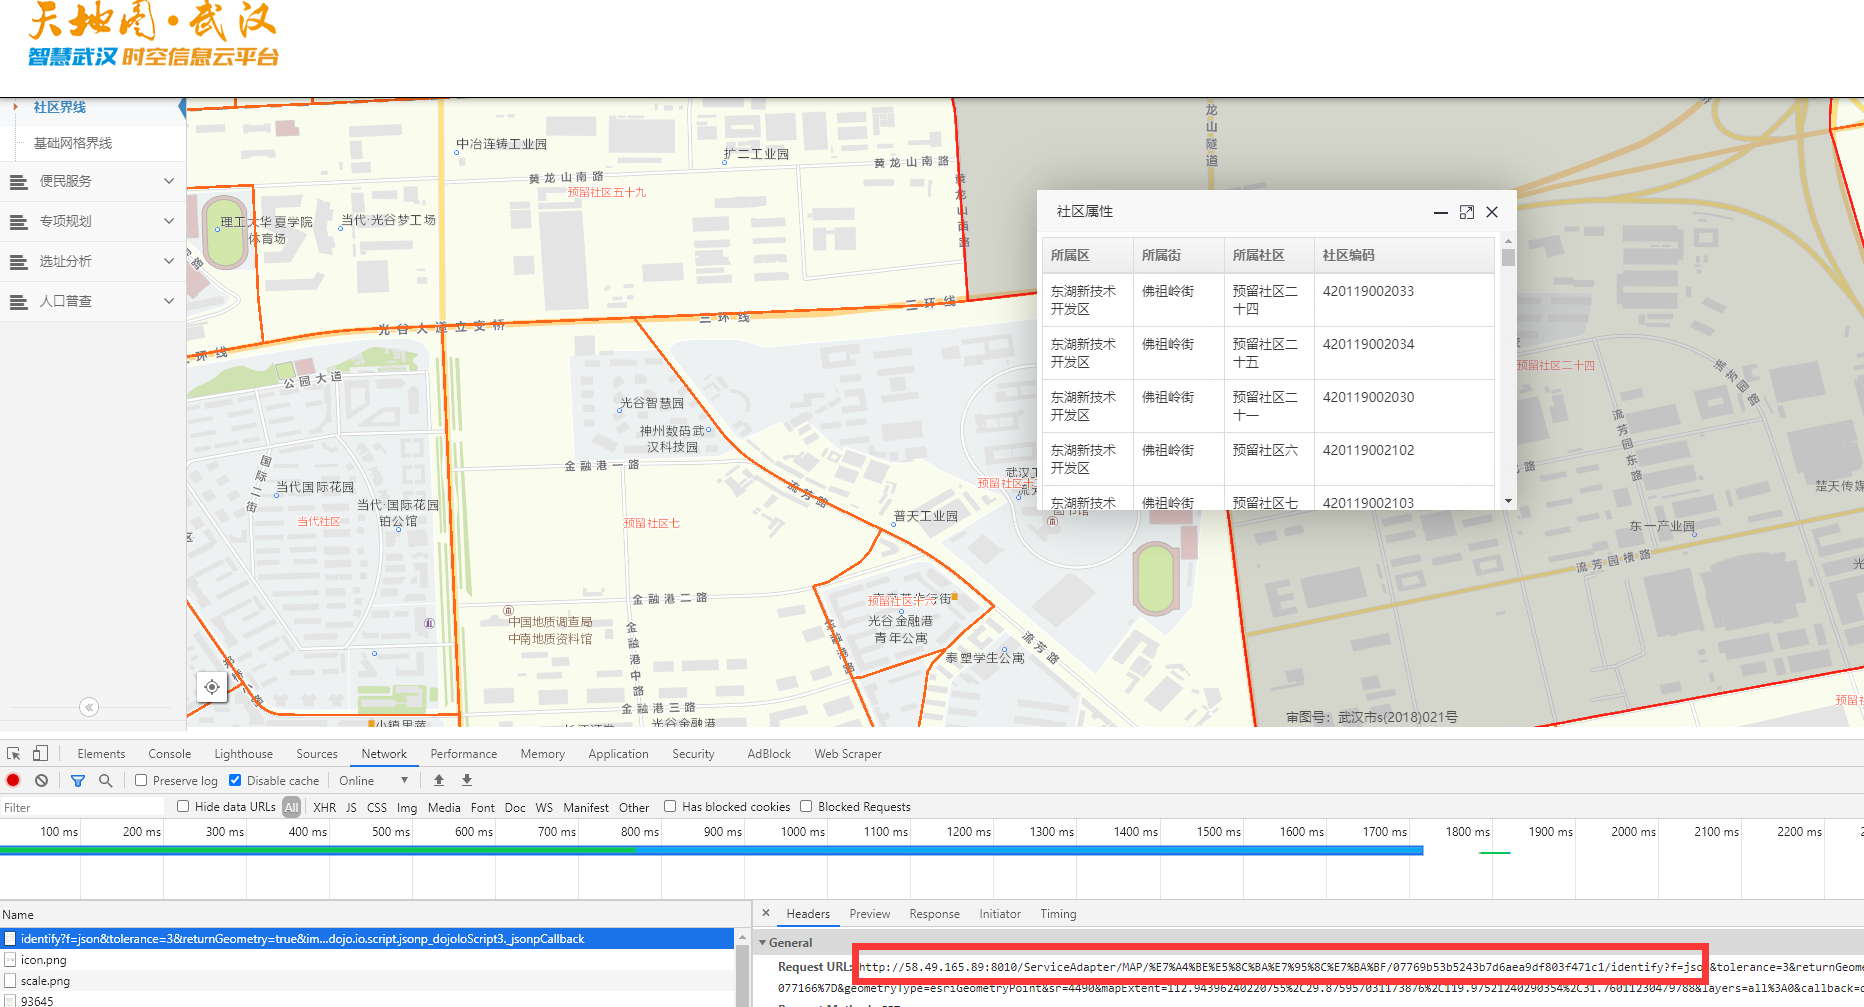The height and width of the screenshot is (1007, 1864).
Task: Open the Lighthouse tab
Action: (243, 754)
